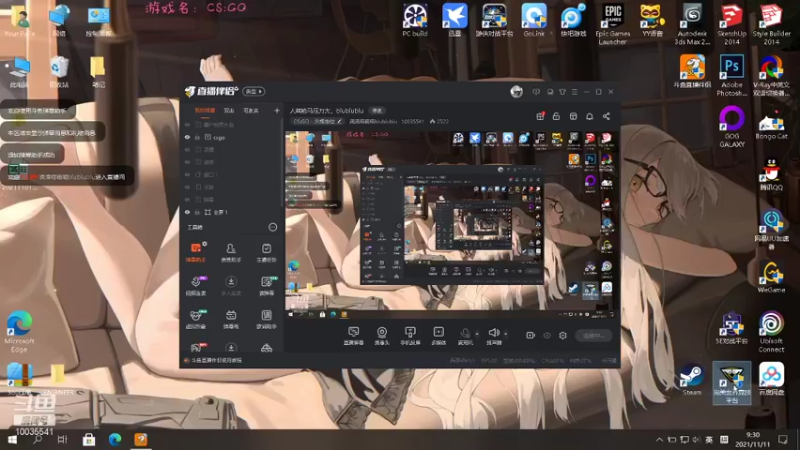The height and width of the screenshot is (450, 800).
Task: Open the person-silhouette room manager tool
Action: 231,252
